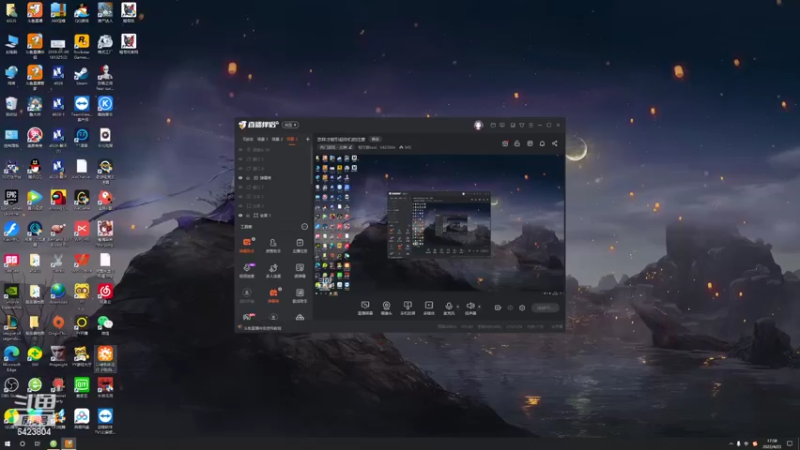Add a new scene with the plus button
Viewport: 800px width, 450px height.
(x=307, y=139)
